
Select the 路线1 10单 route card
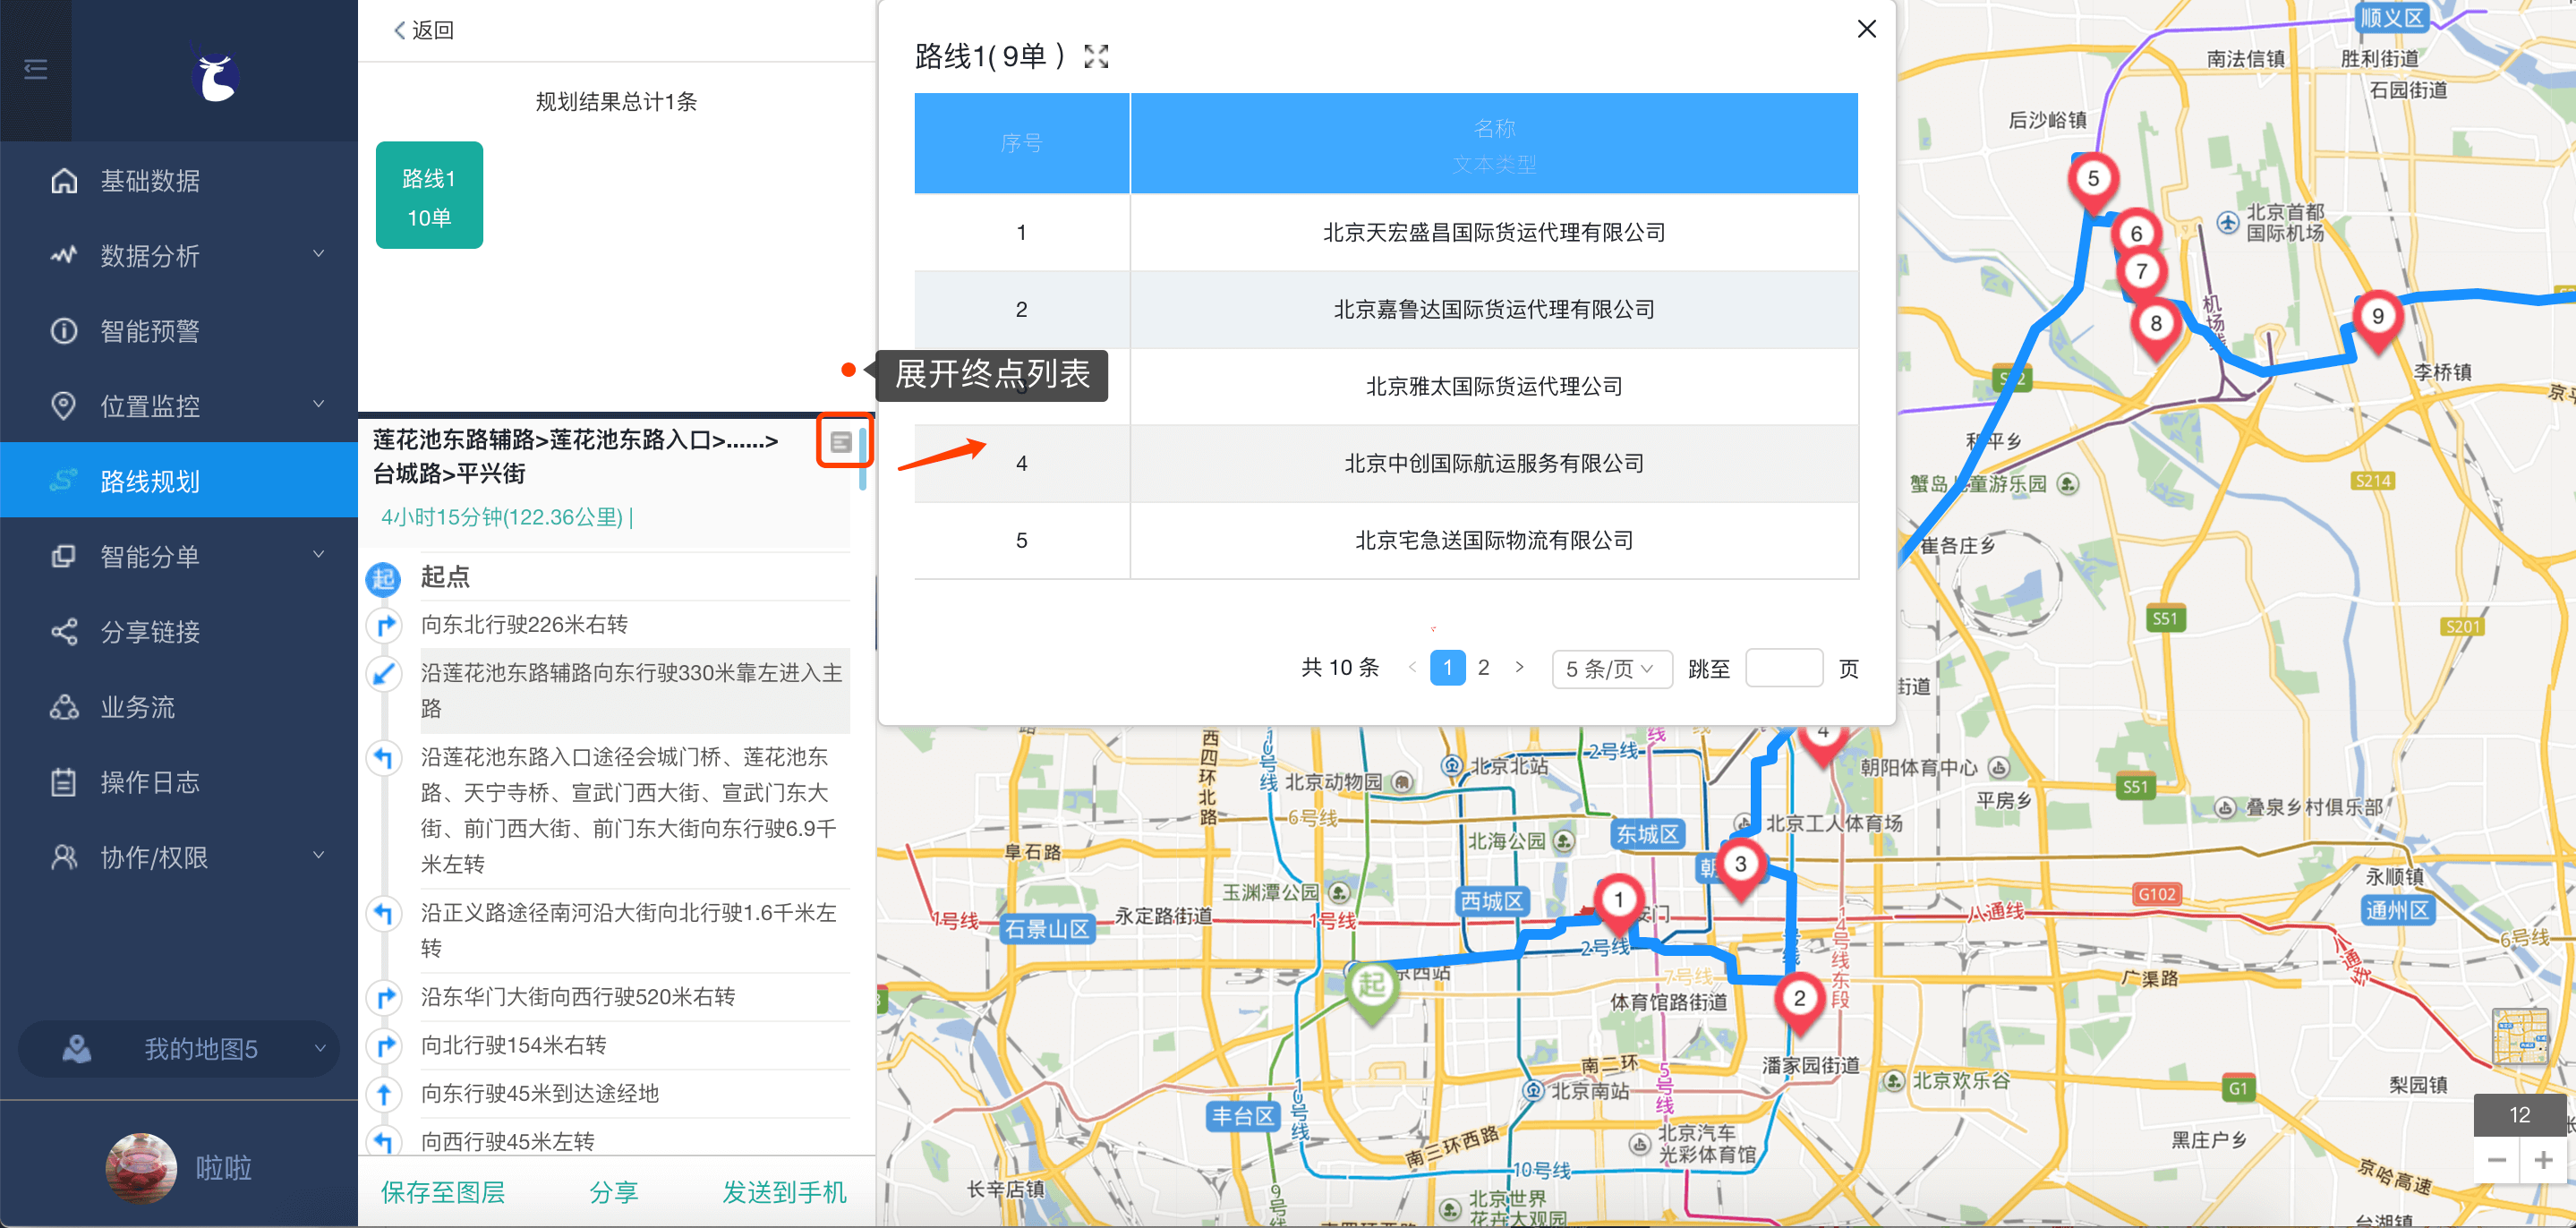pos(429,195)
